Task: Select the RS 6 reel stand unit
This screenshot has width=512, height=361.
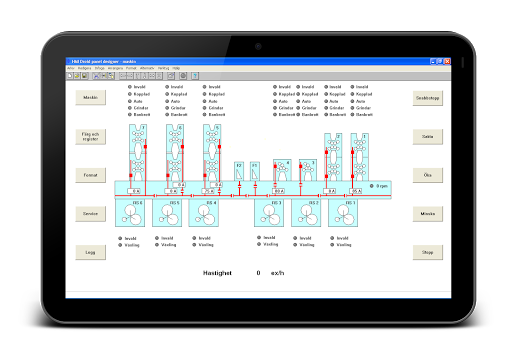Action: point(130,213)
